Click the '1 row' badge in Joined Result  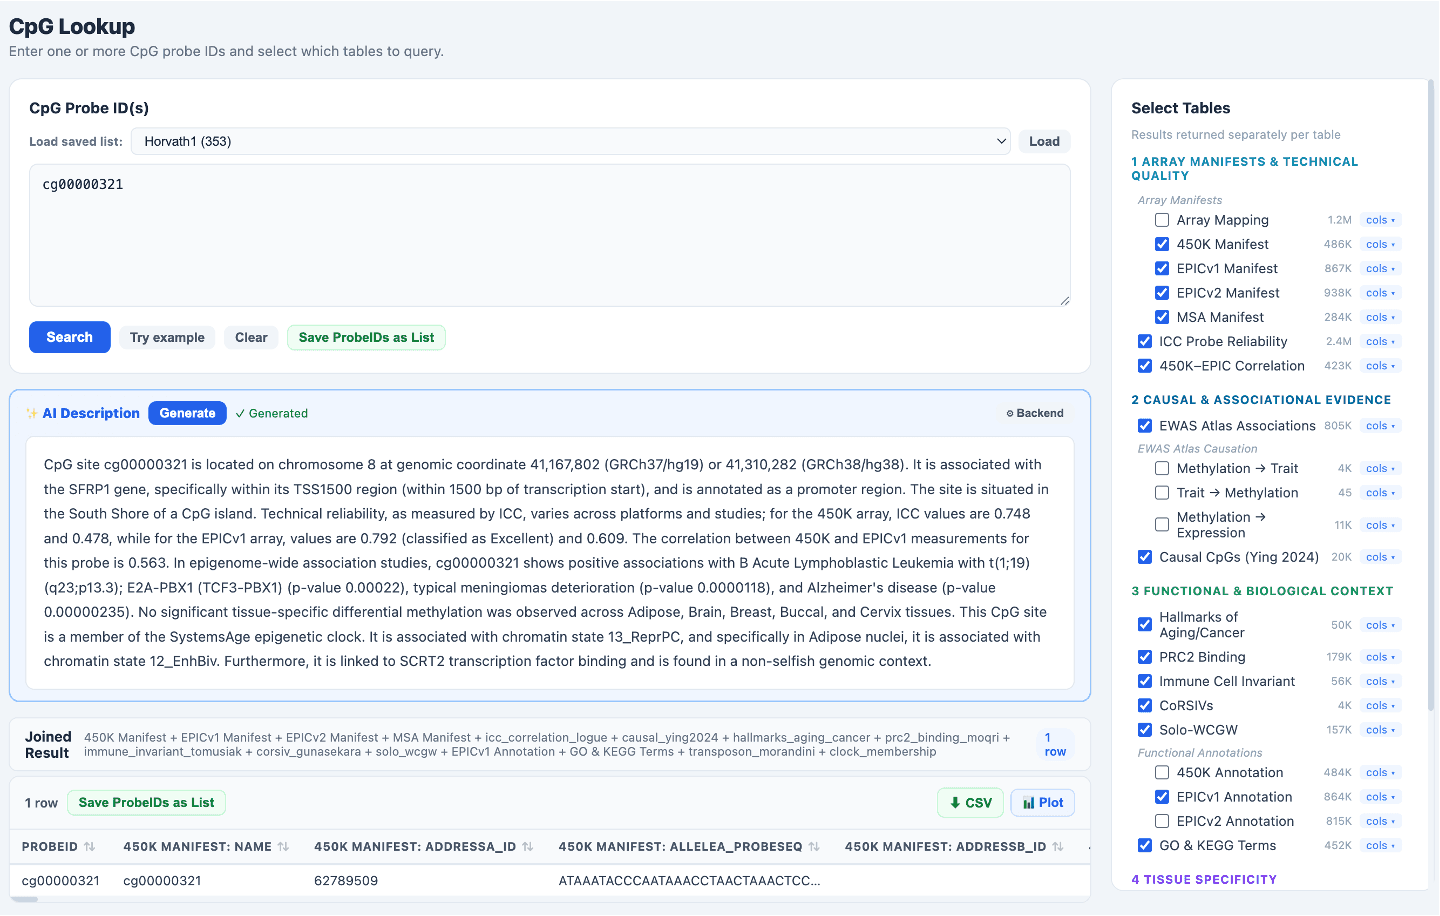point(1055,745)
